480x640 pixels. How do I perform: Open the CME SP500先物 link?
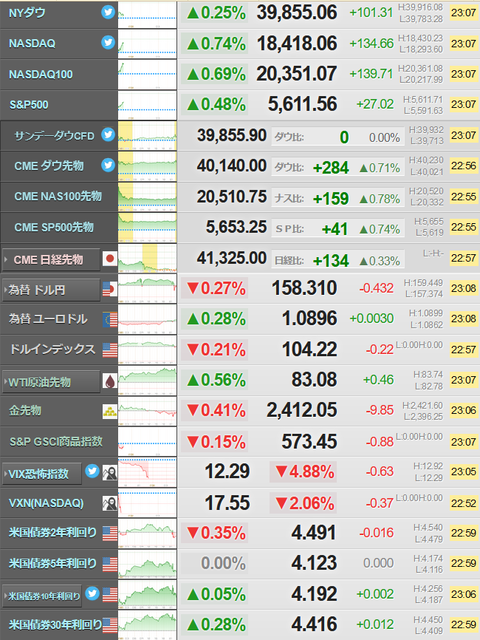(x=54, y=227)
